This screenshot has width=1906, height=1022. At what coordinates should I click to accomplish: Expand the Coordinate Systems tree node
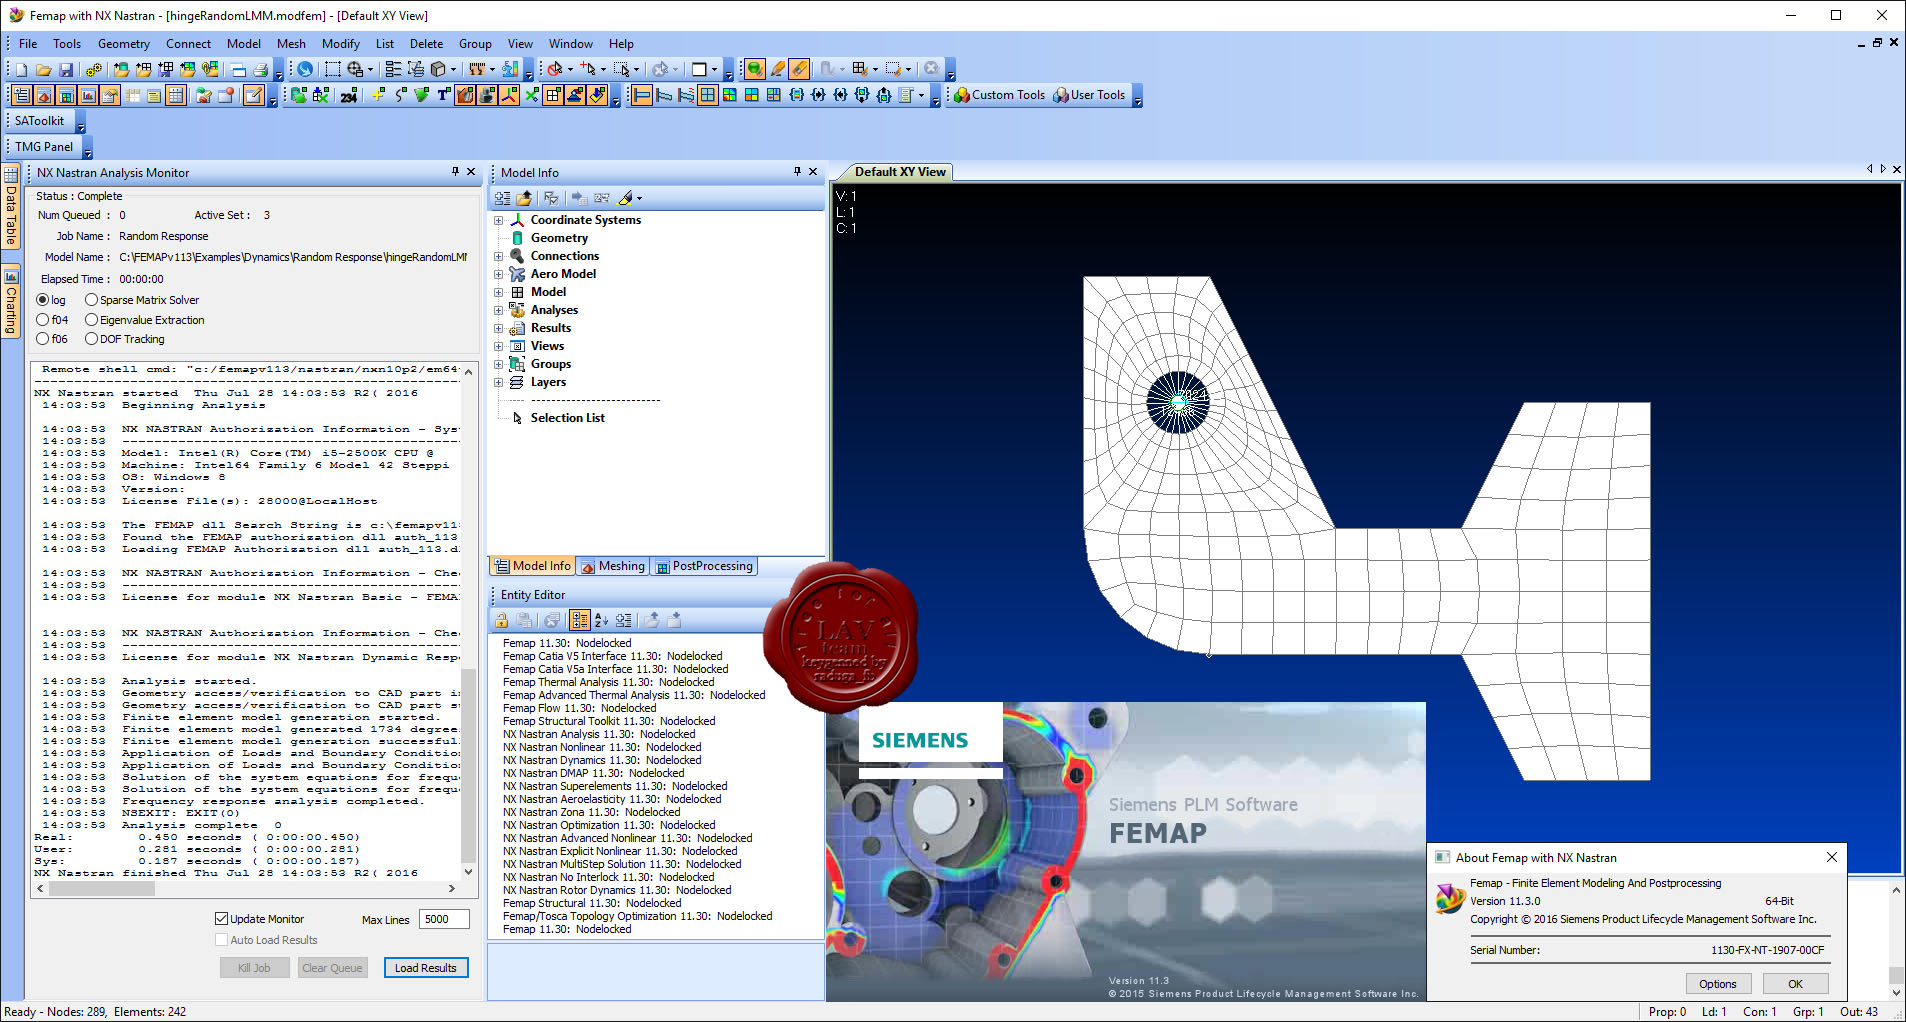pos(498,220)
